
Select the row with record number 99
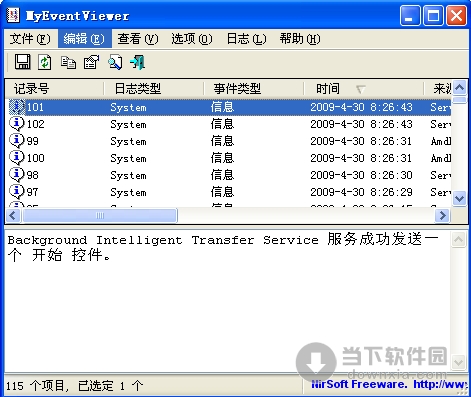[x=228, y=141]
